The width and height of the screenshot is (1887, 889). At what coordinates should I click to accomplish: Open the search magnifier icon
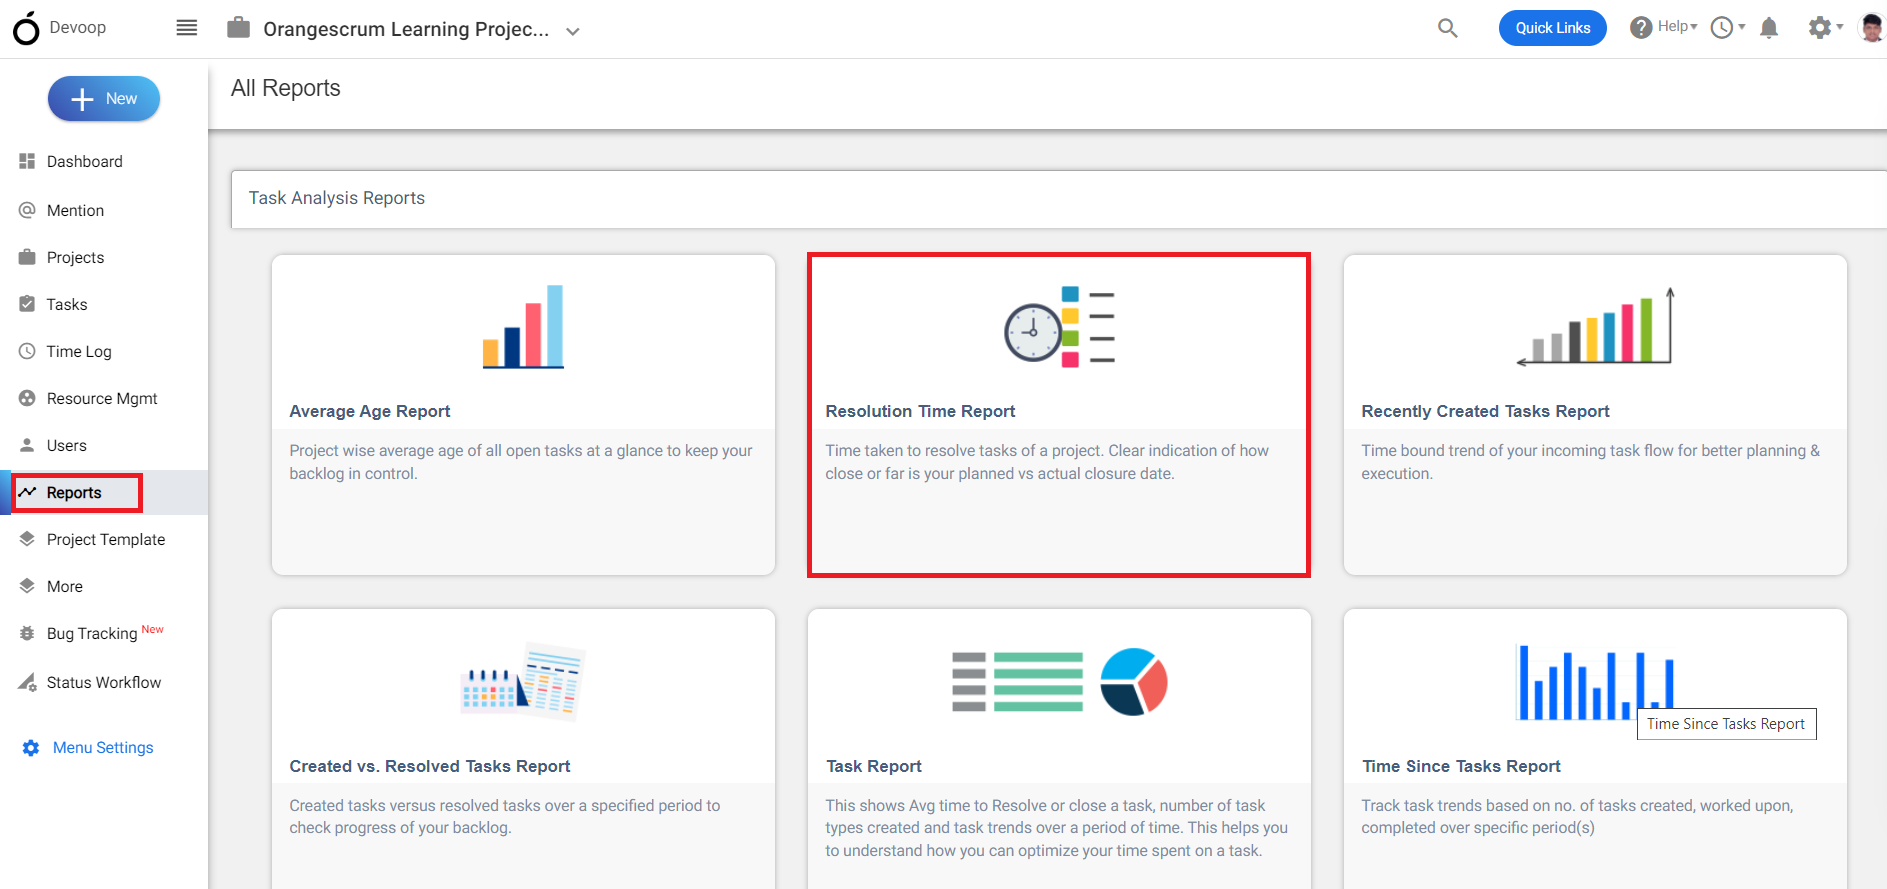(1447, 28)
